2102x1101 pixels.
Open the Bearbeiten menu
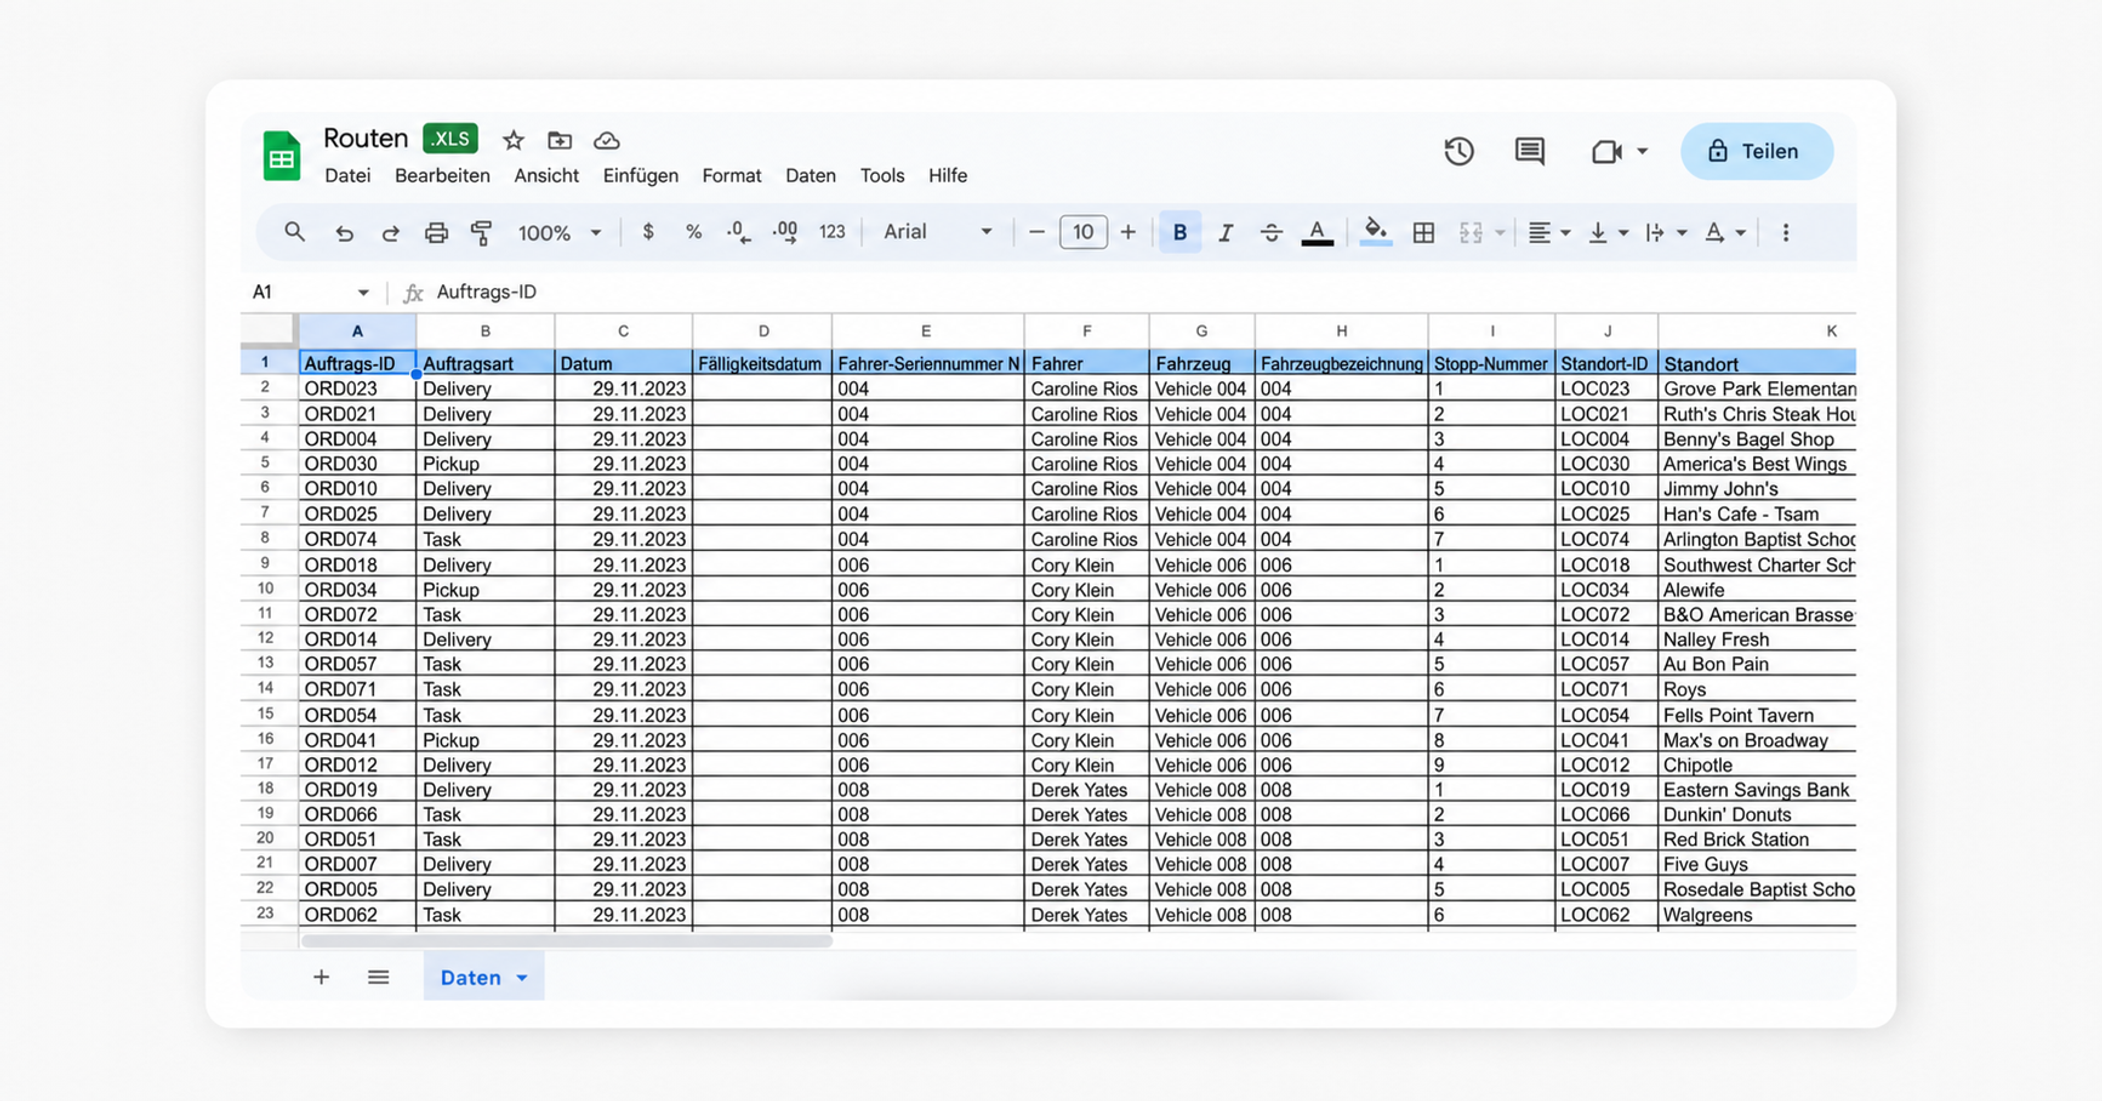pyautogui.click(x=442, y=175)
